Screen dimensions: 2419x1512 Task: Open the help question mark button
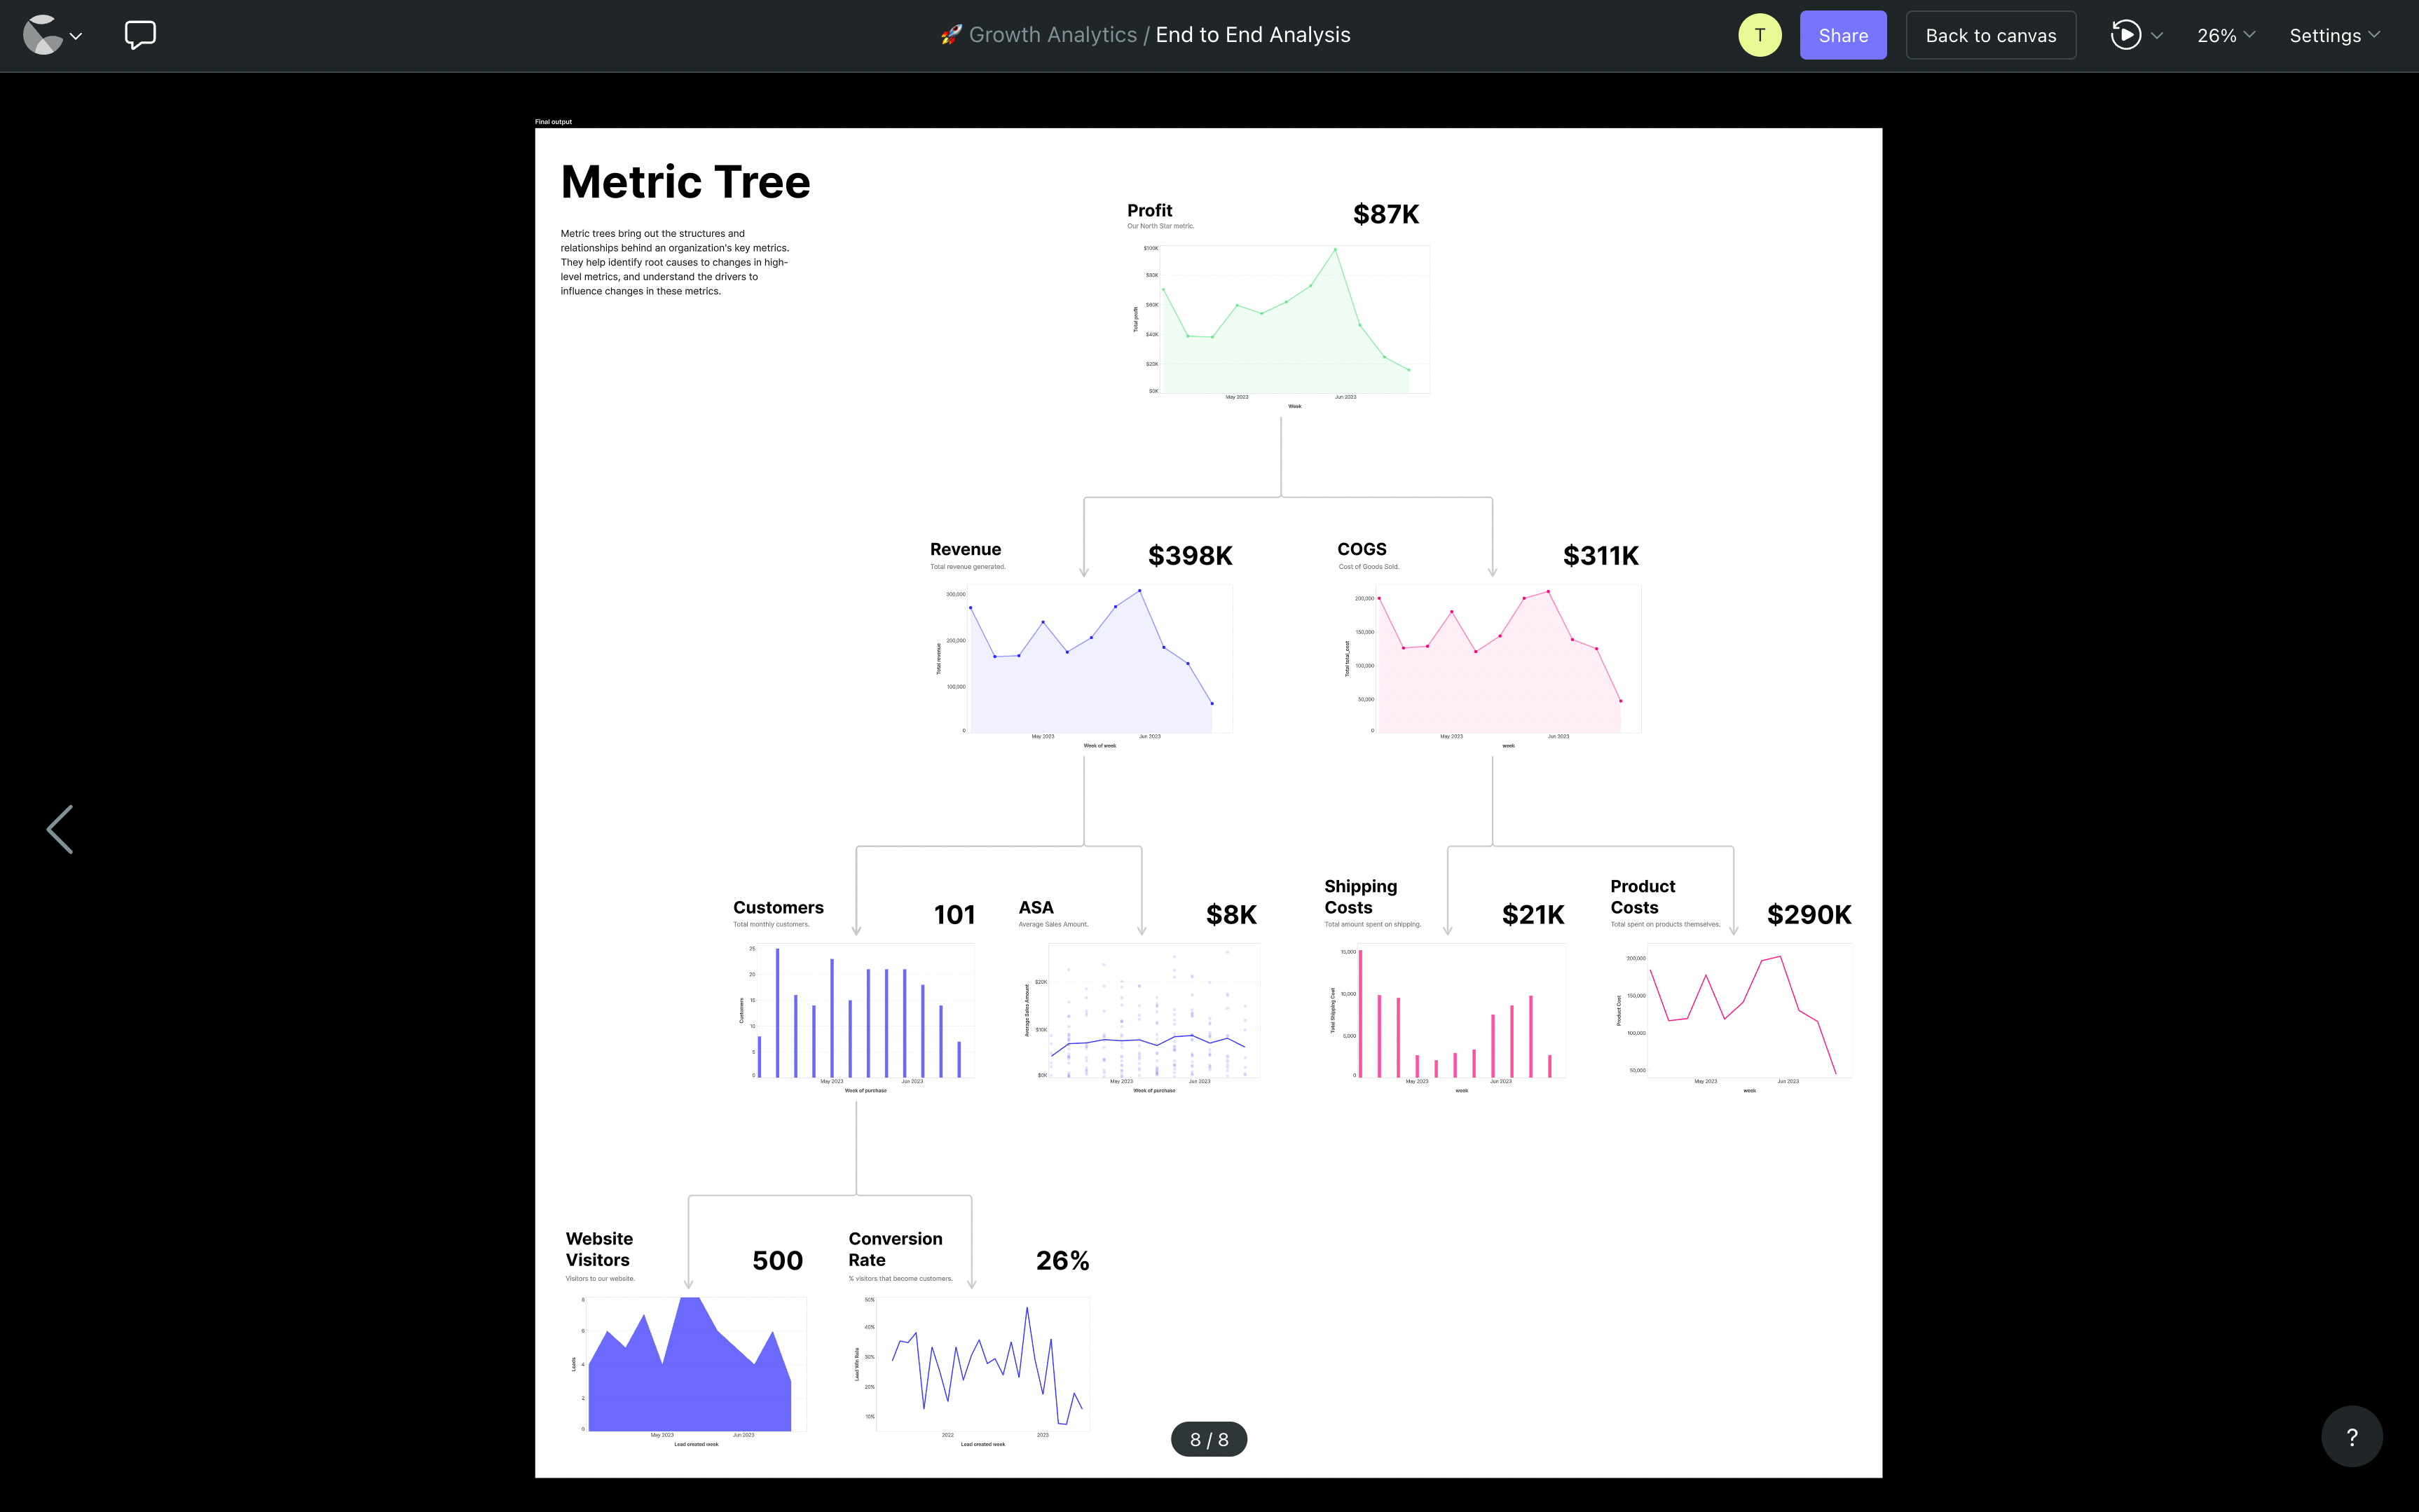click(2351, 1436)
